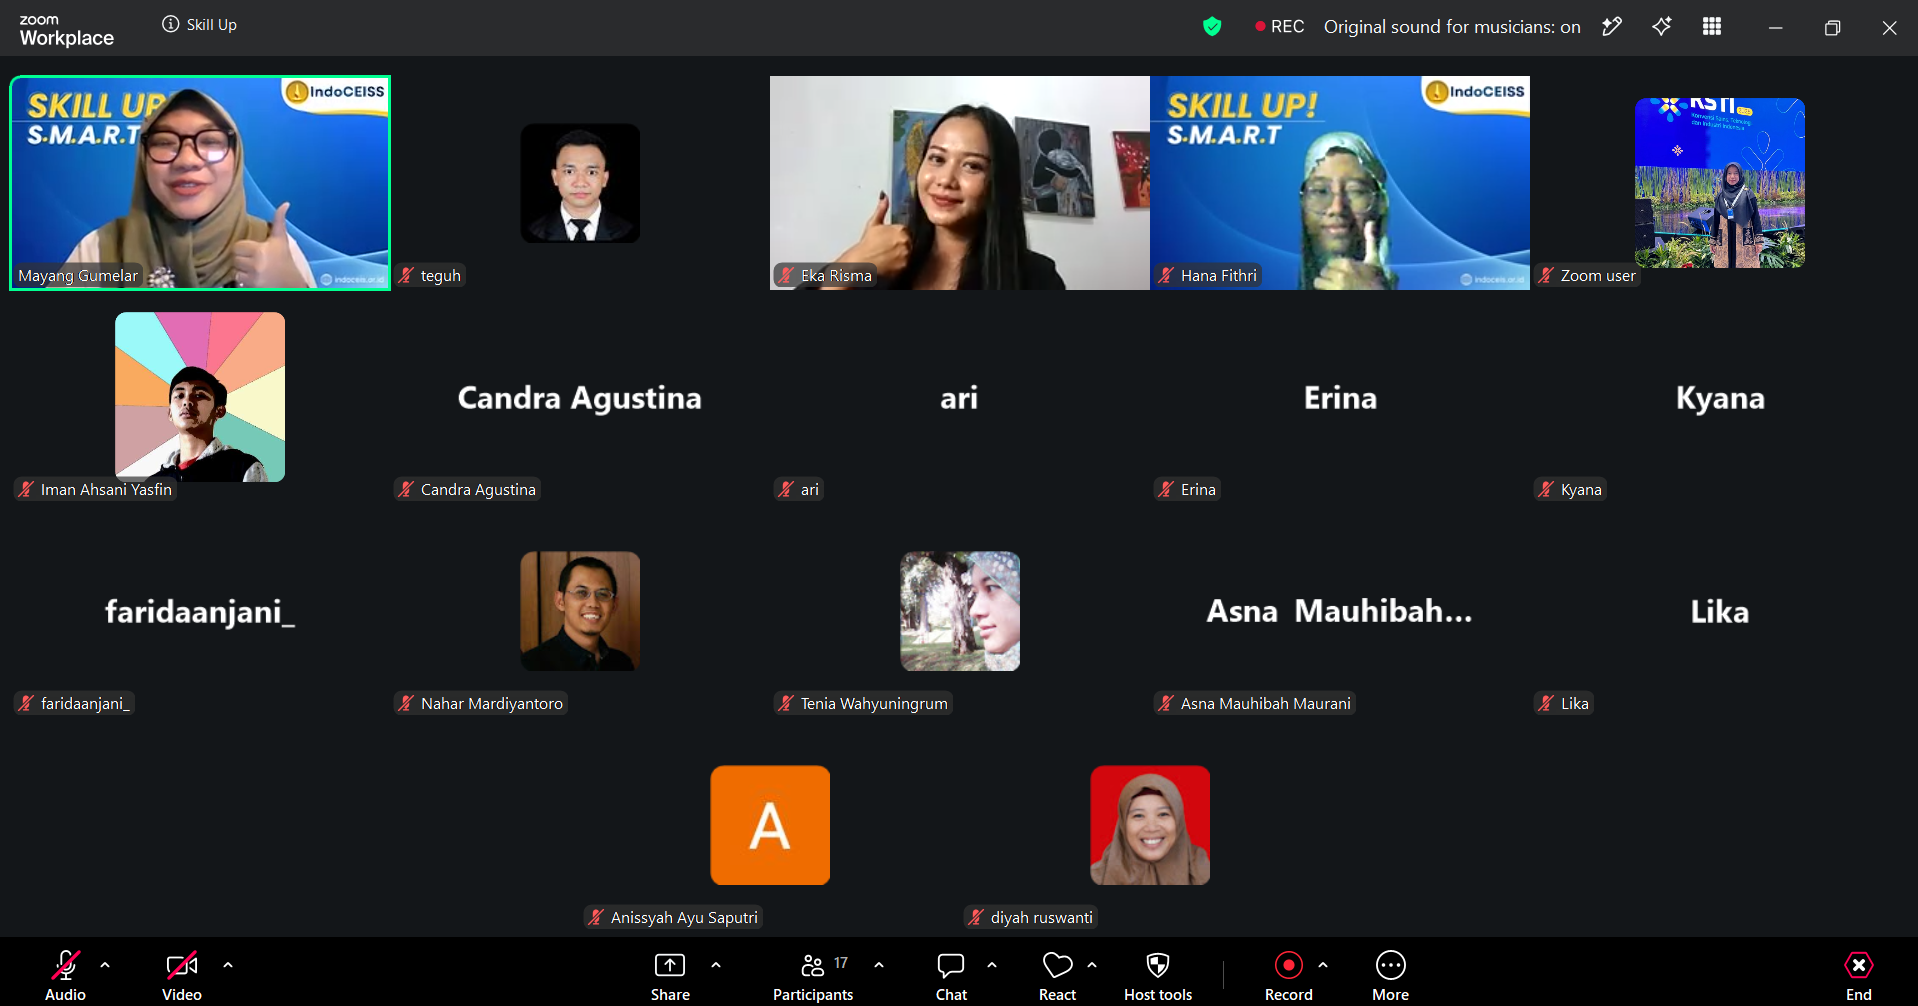Unmute microphone using Audio button

66,975
